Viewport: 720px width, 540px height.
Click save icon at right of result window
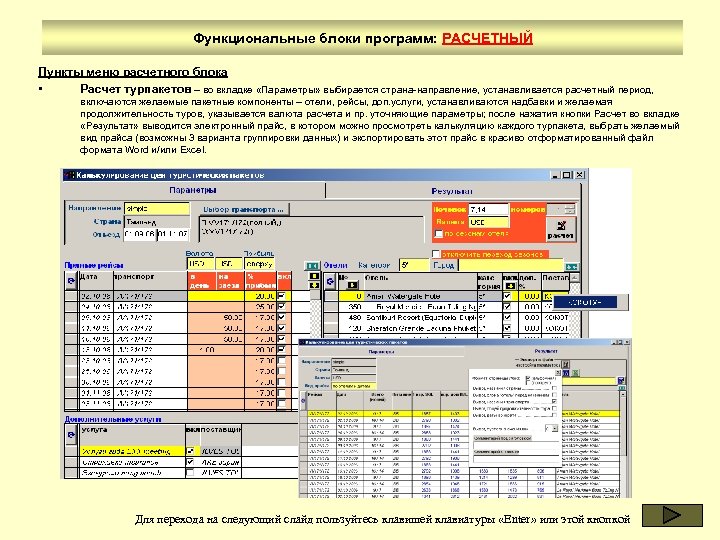pyautogui.click(x=621, y=381)
